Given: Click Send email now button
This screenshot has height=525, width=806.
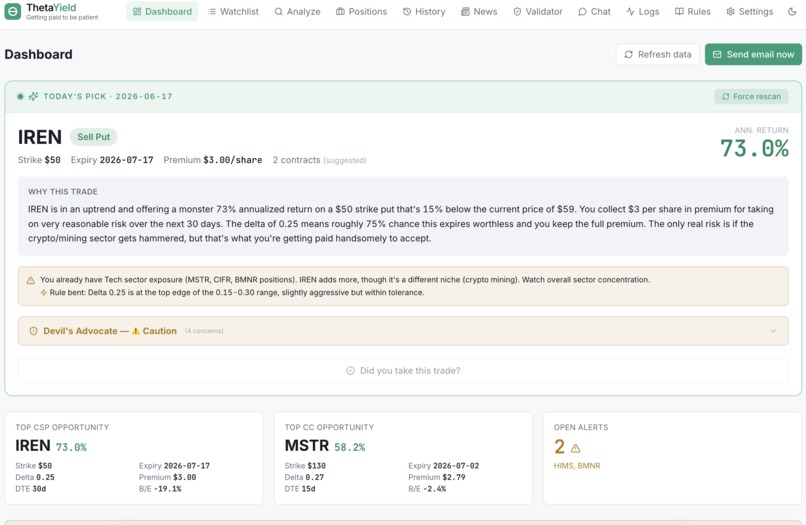Looking at the screenshot, I should point(753,55).
